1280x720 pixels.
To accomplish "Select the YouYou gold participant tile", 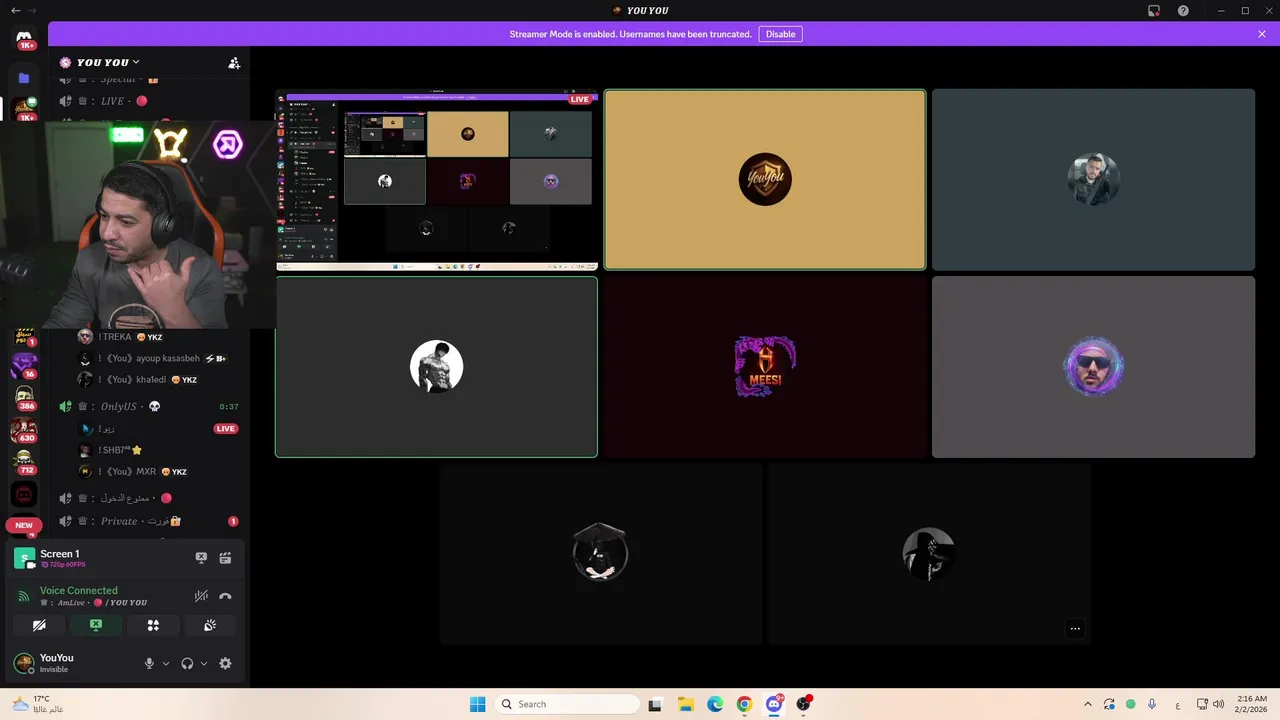I will tap(765, 180).
